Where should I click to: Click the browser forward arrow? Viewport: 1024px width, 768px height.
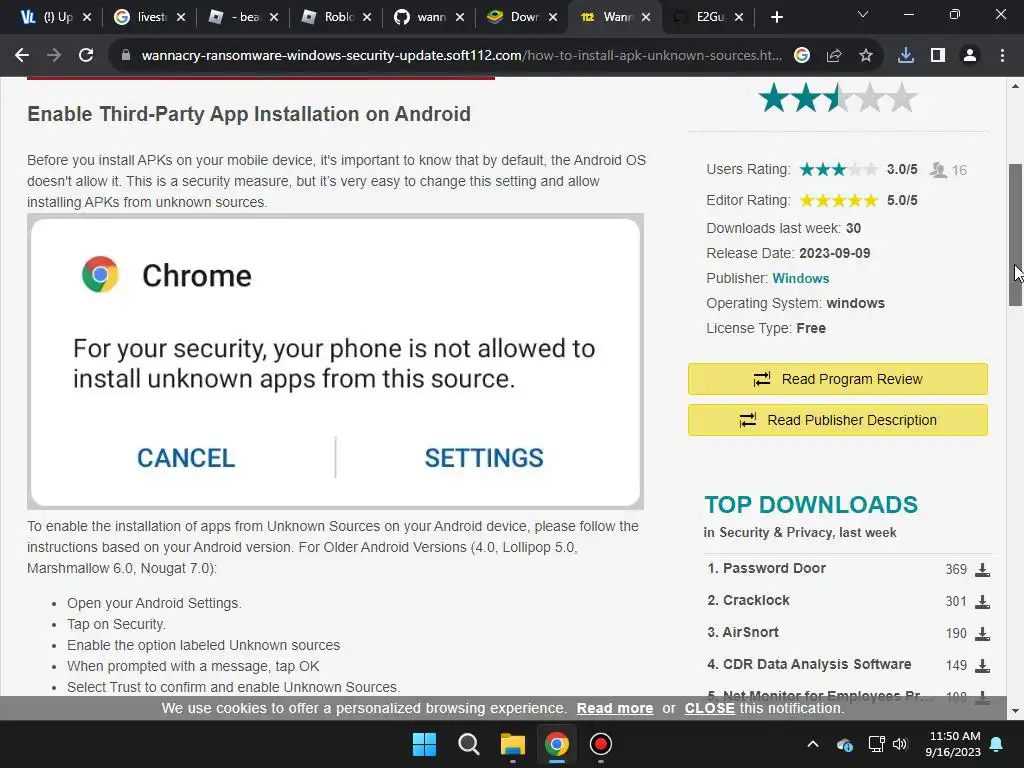pyautogui.click(x=54, y=56)
